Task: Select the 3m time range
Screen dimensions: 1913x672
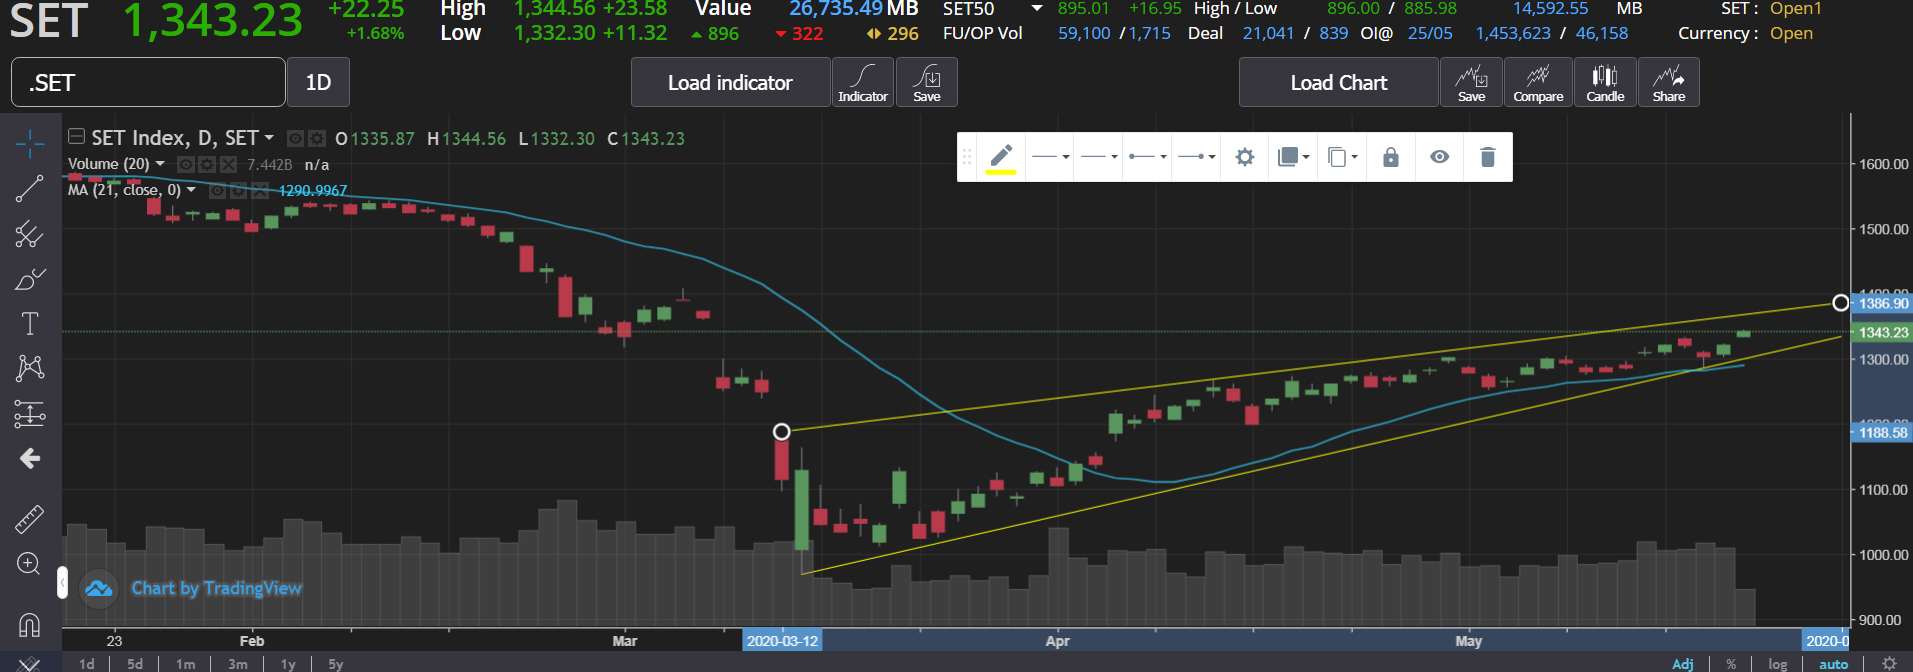Action: [x=238, y=664]
